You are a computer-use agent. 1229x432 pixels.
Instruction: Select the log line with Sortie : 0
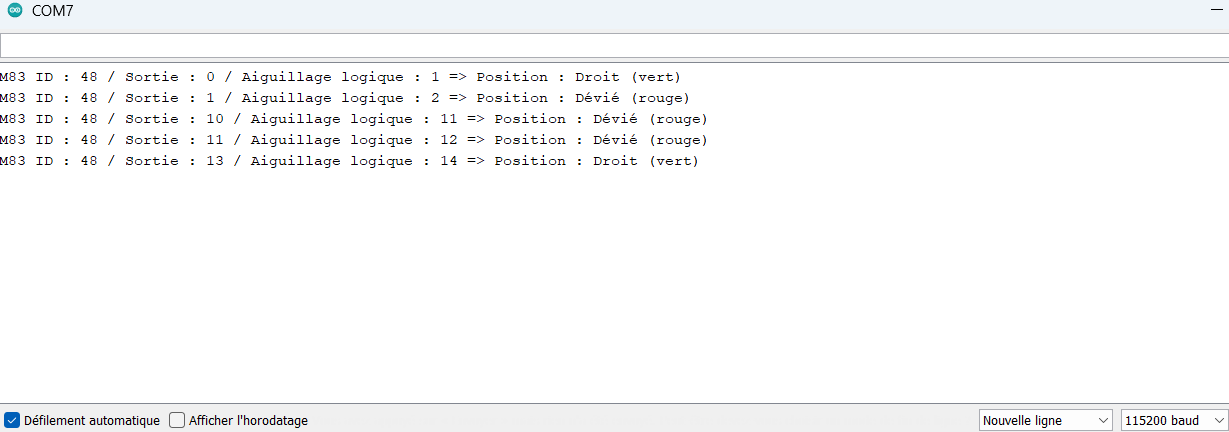(x=340, y=77)
